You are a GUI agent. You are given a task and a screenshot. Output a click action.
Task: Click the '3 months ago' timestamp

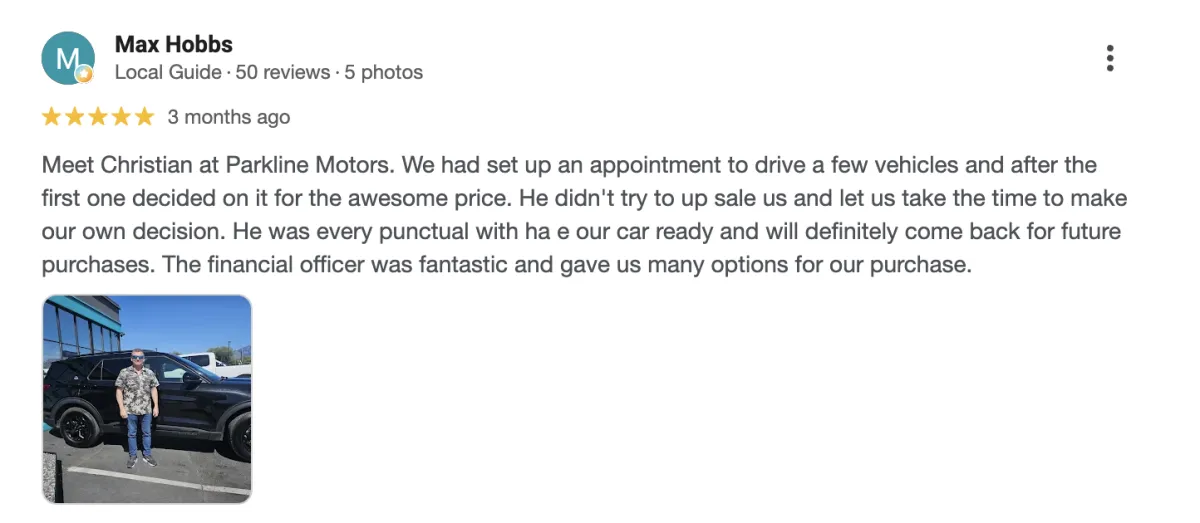[229, 117]
